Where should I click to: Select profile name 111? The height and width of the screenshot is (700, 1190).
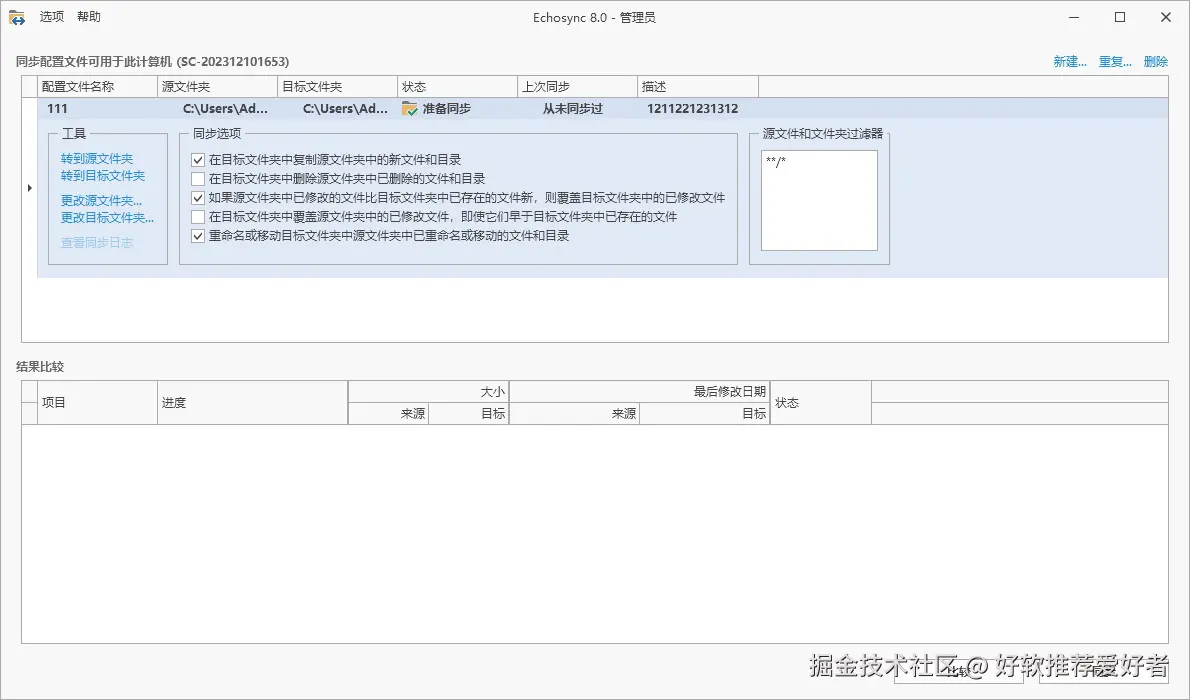pyautogui.click(x=57, y=109)
